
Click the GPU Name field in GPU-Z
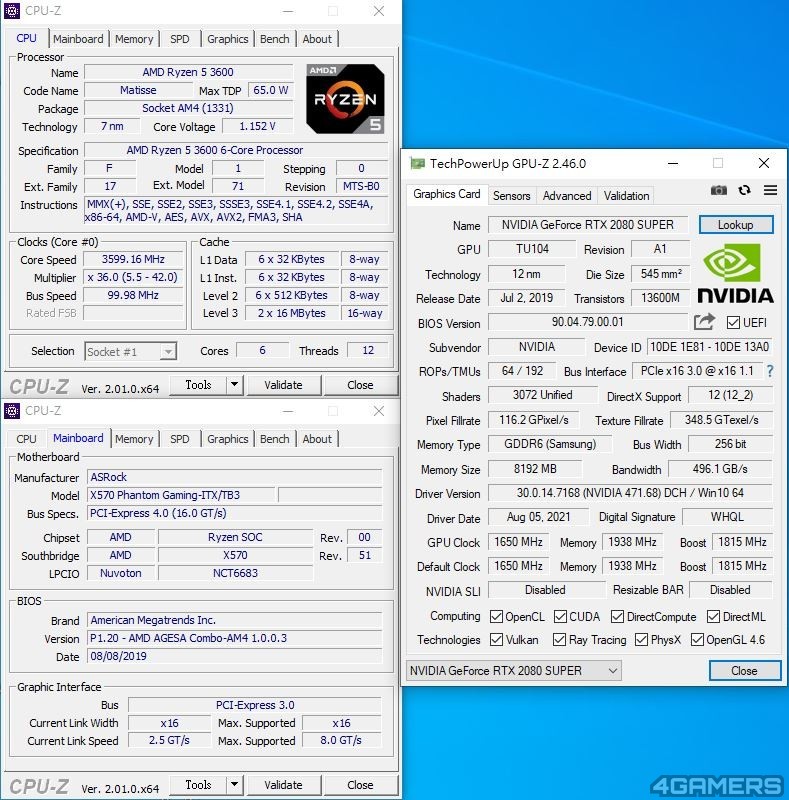(587, 224)
